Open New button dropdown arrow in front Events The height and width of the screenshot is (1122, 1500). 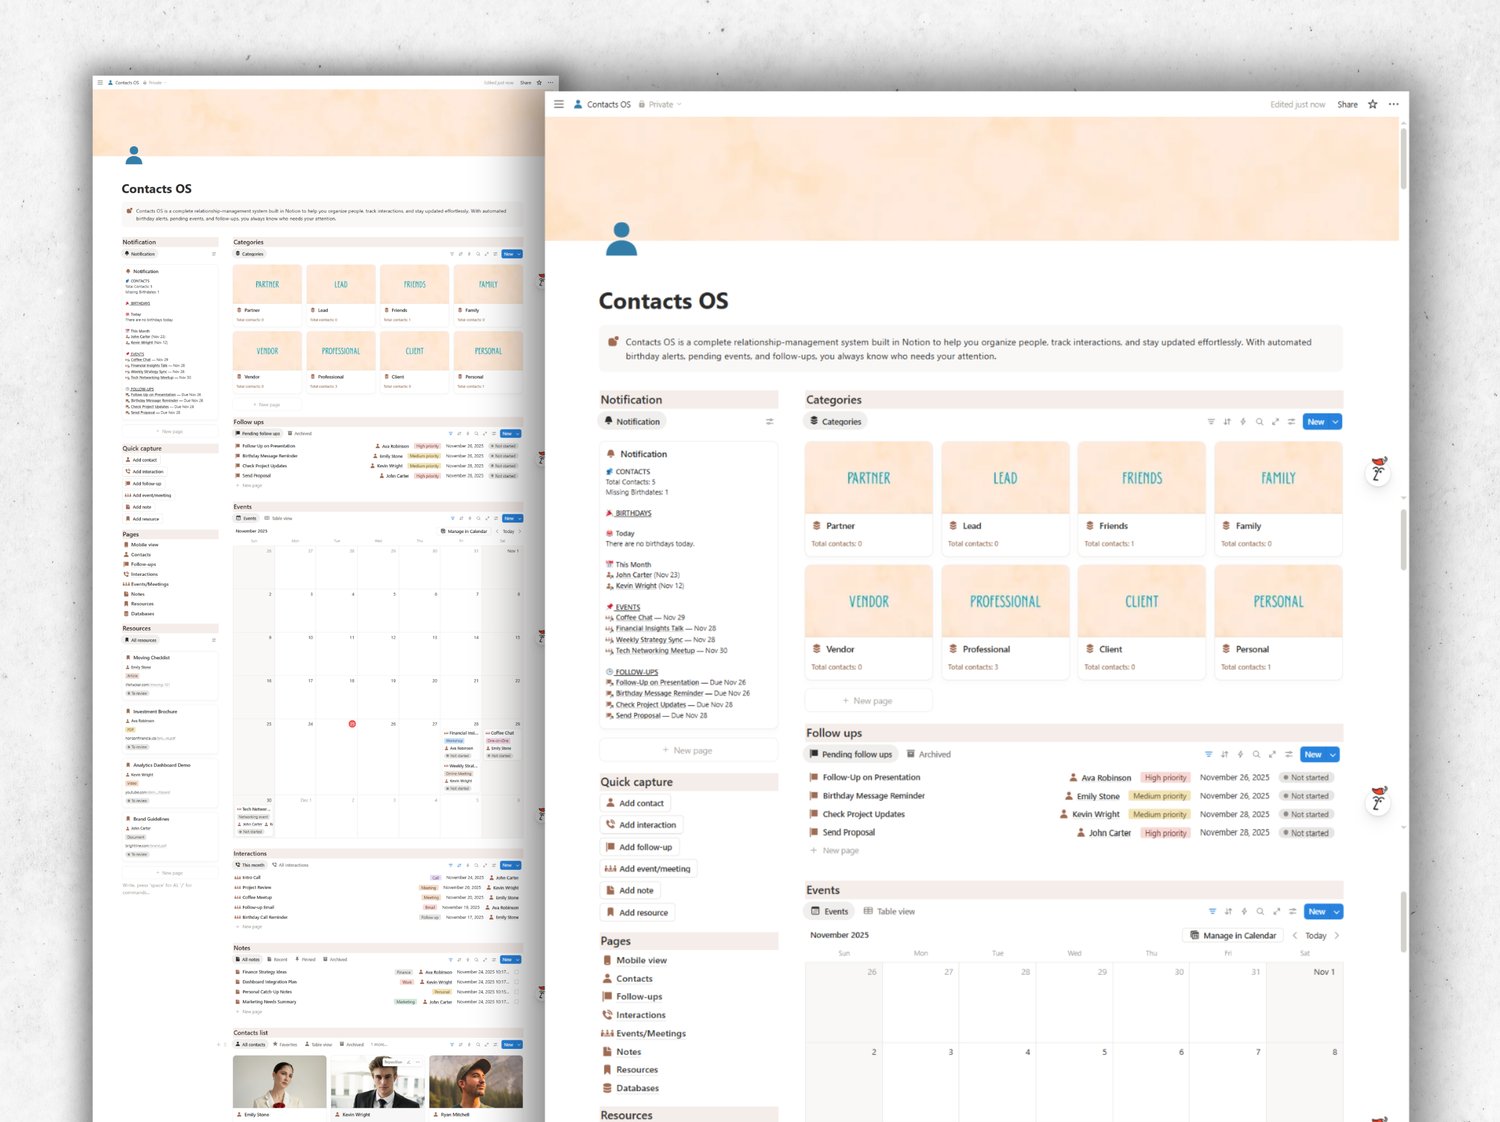tap(1336, 911)
